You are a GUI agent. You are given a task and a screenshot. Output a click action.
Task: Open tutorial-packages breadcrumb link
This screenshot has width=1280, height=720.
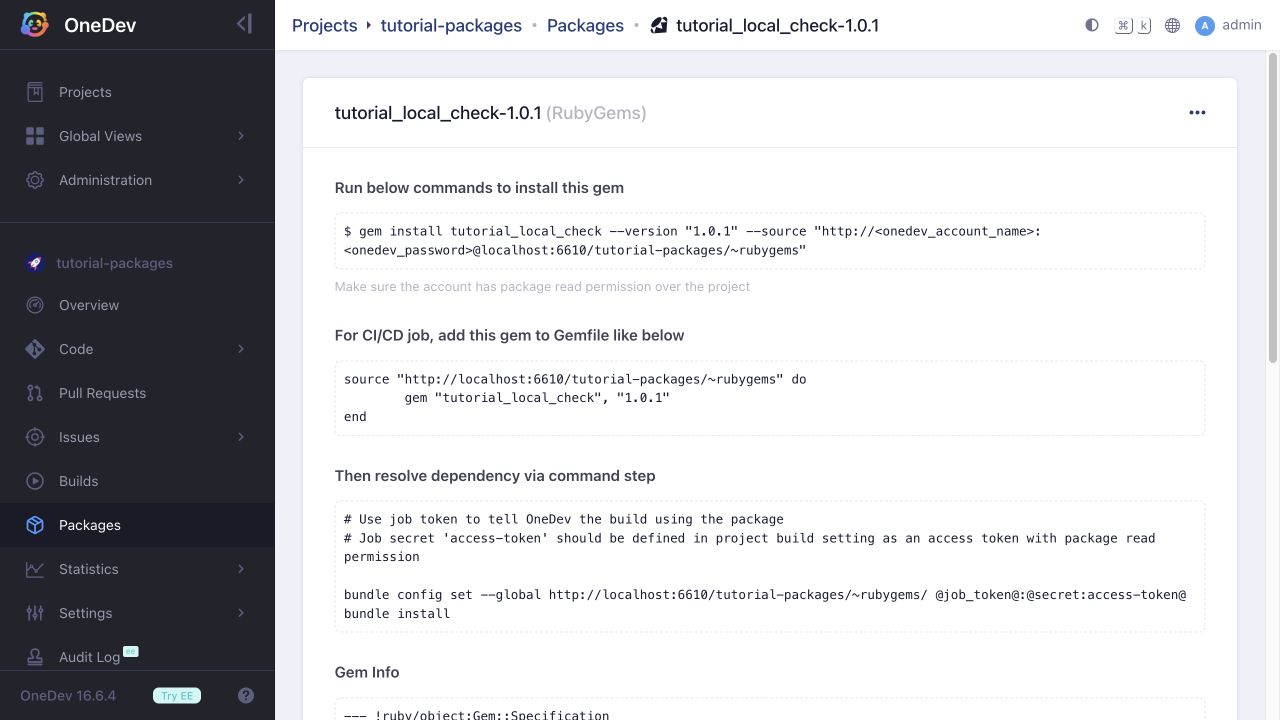tap(451, 25)
